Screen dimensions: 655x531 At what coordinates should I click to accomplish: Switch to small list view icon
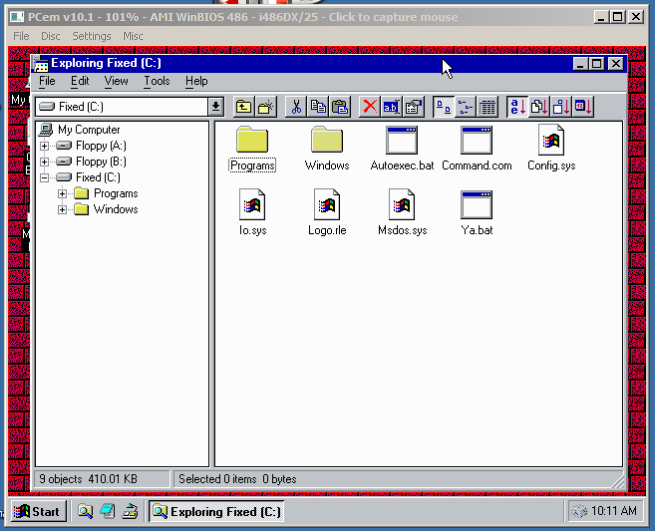pyautogui.click(x=465, y=107)
